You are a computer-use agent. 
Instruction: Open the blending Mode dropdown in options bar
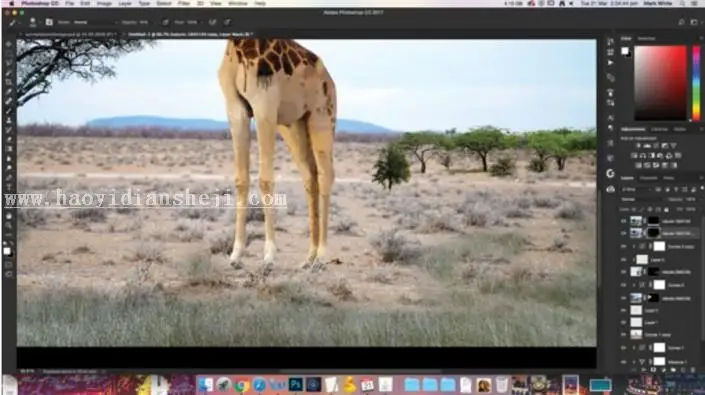95,22
